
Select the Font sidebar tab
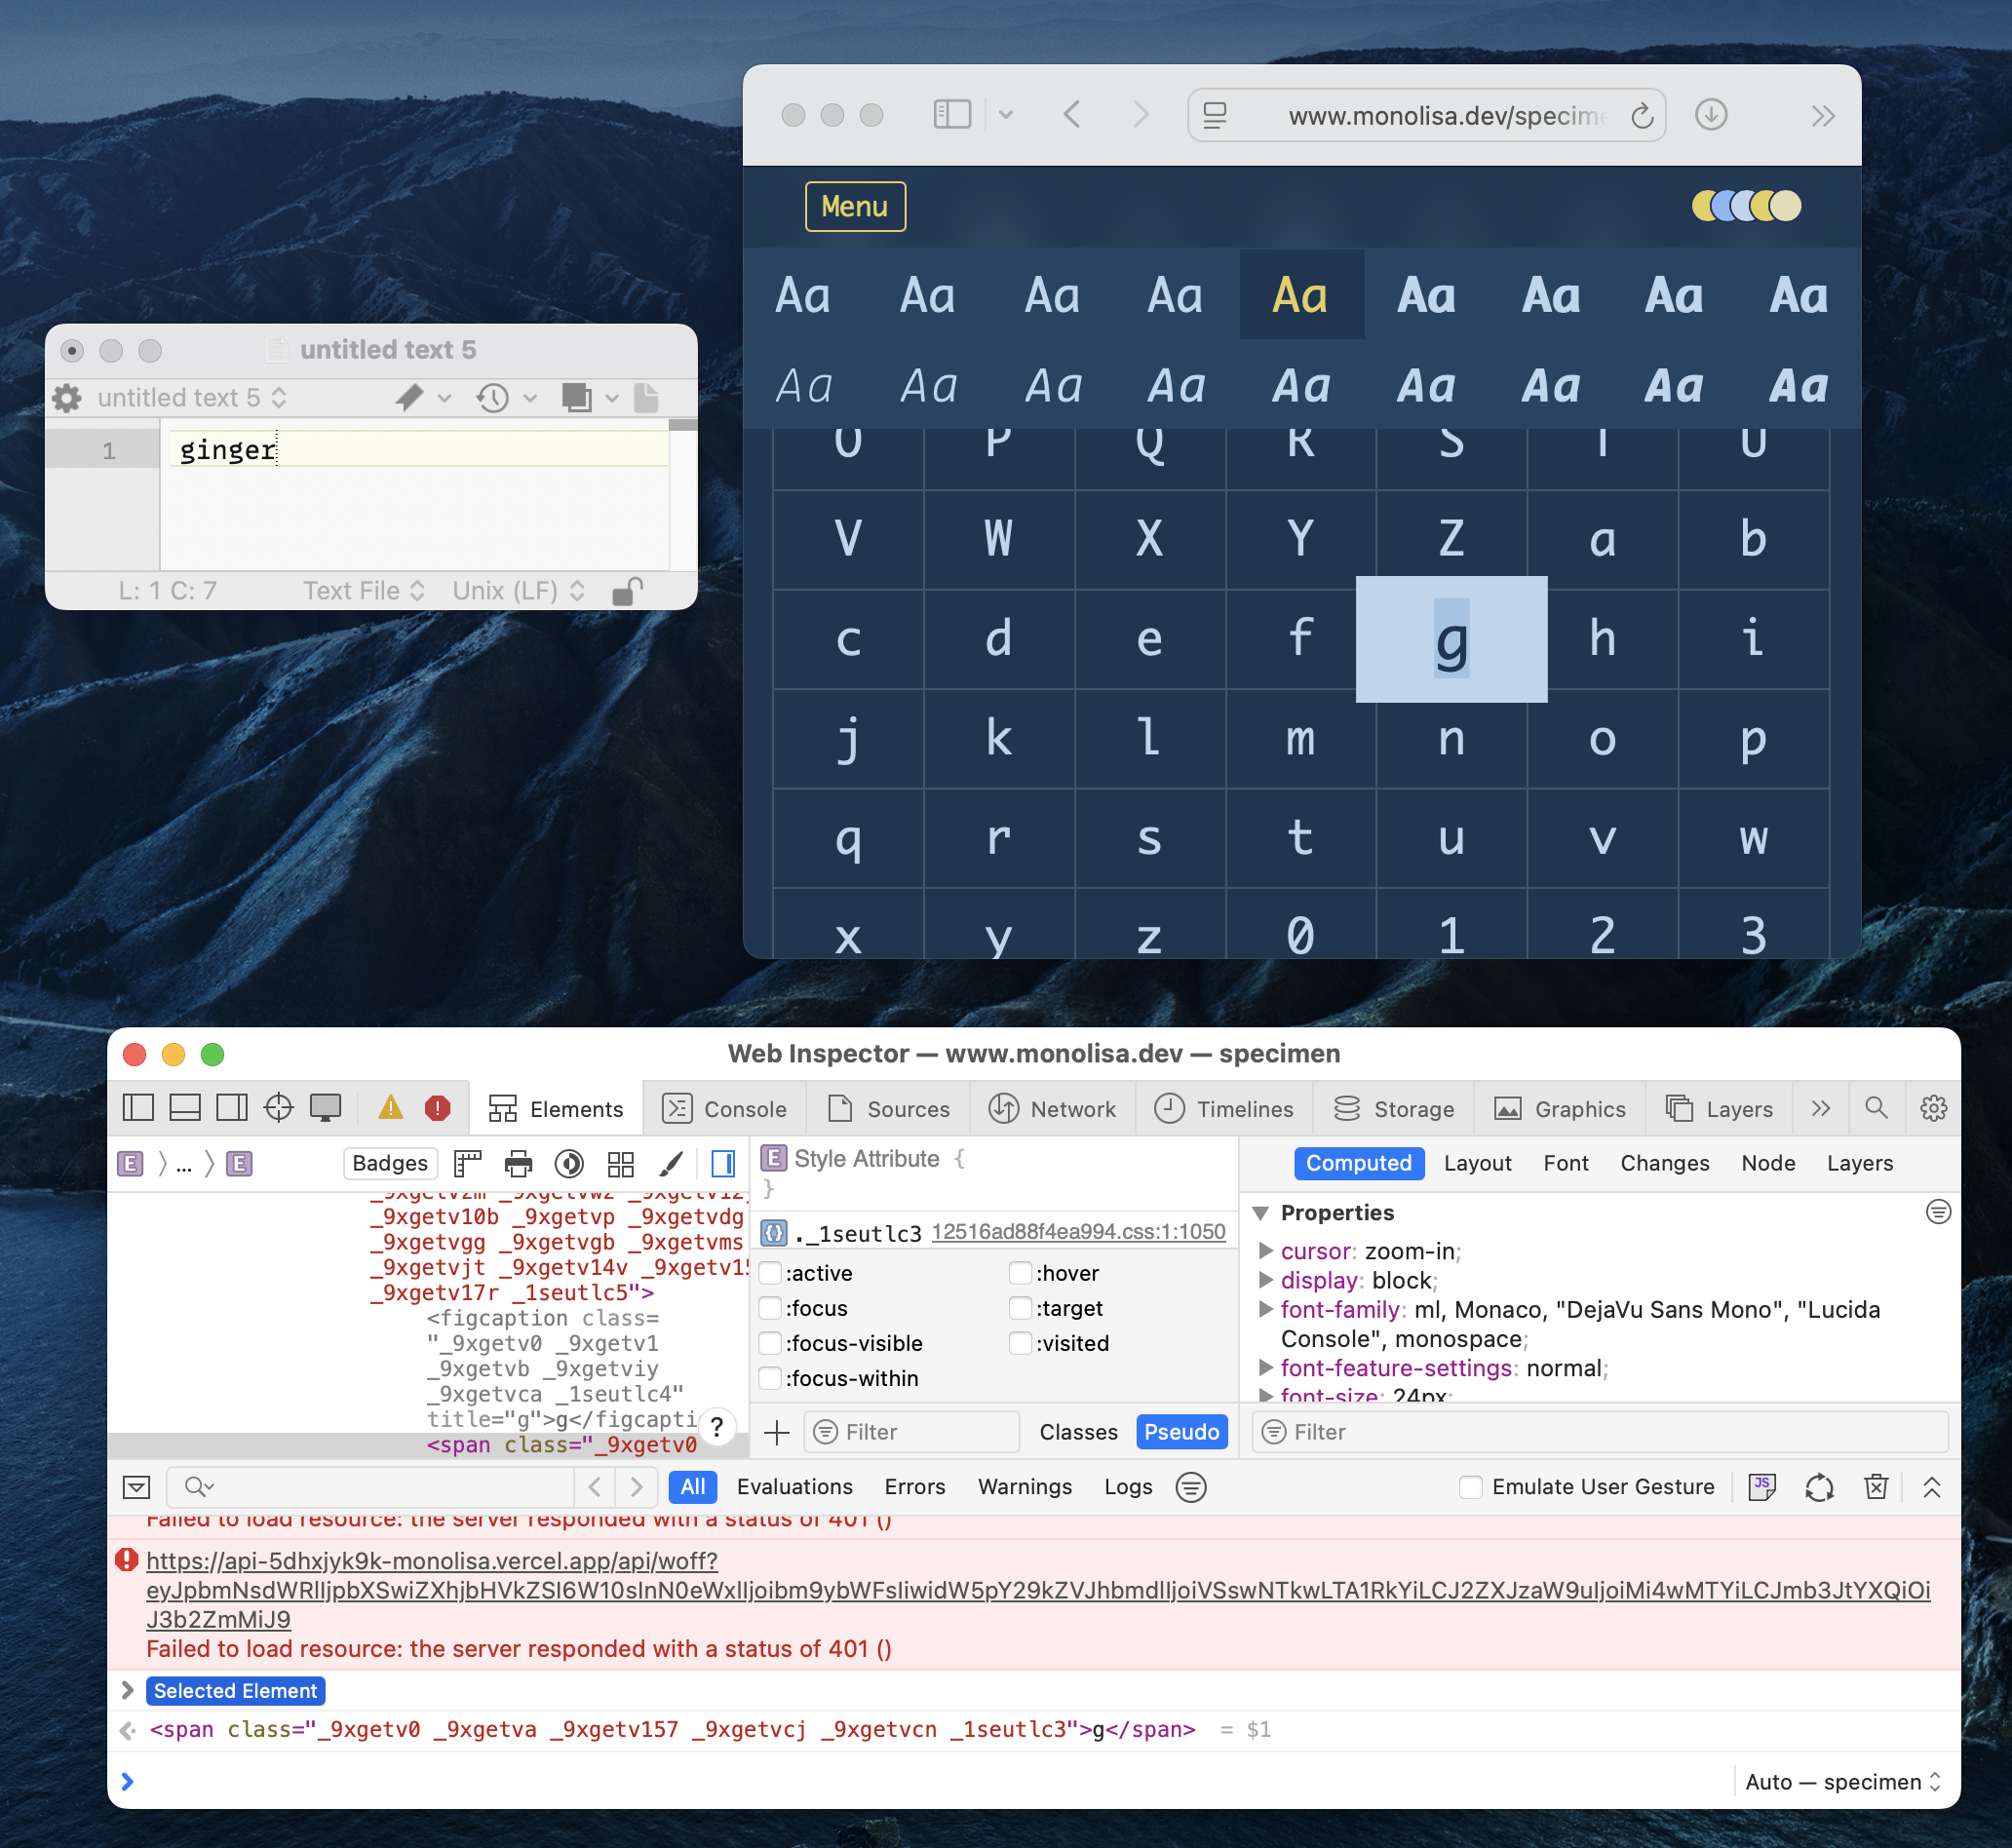[x=1565, y=1163]
